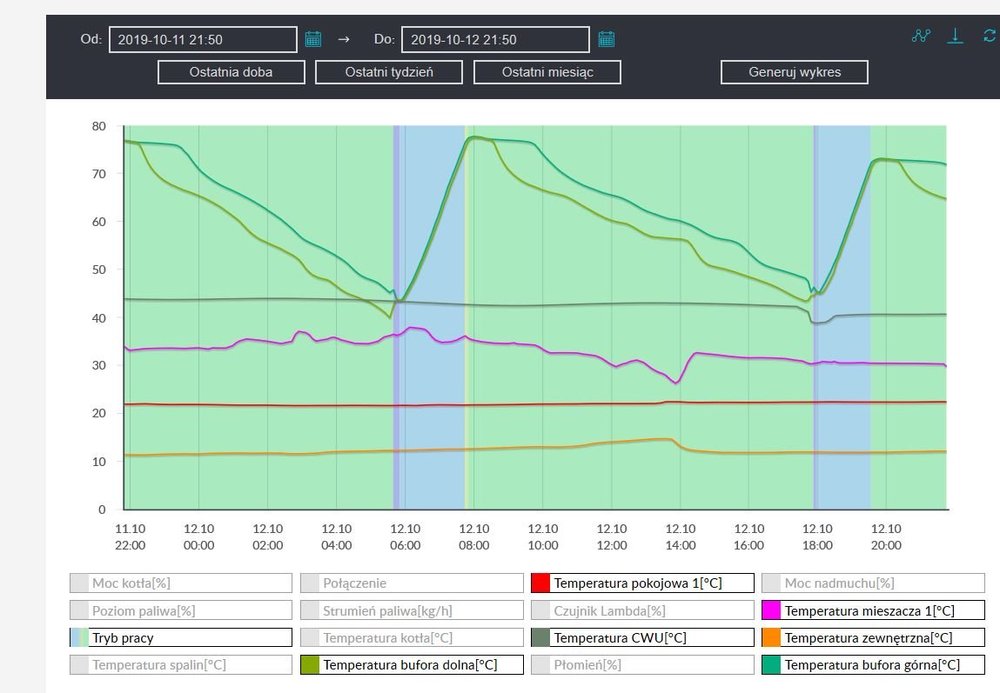The image size is (1000, 693).
Task: Select the 'Ostatni miesiąc' time range
Action: 547,72
